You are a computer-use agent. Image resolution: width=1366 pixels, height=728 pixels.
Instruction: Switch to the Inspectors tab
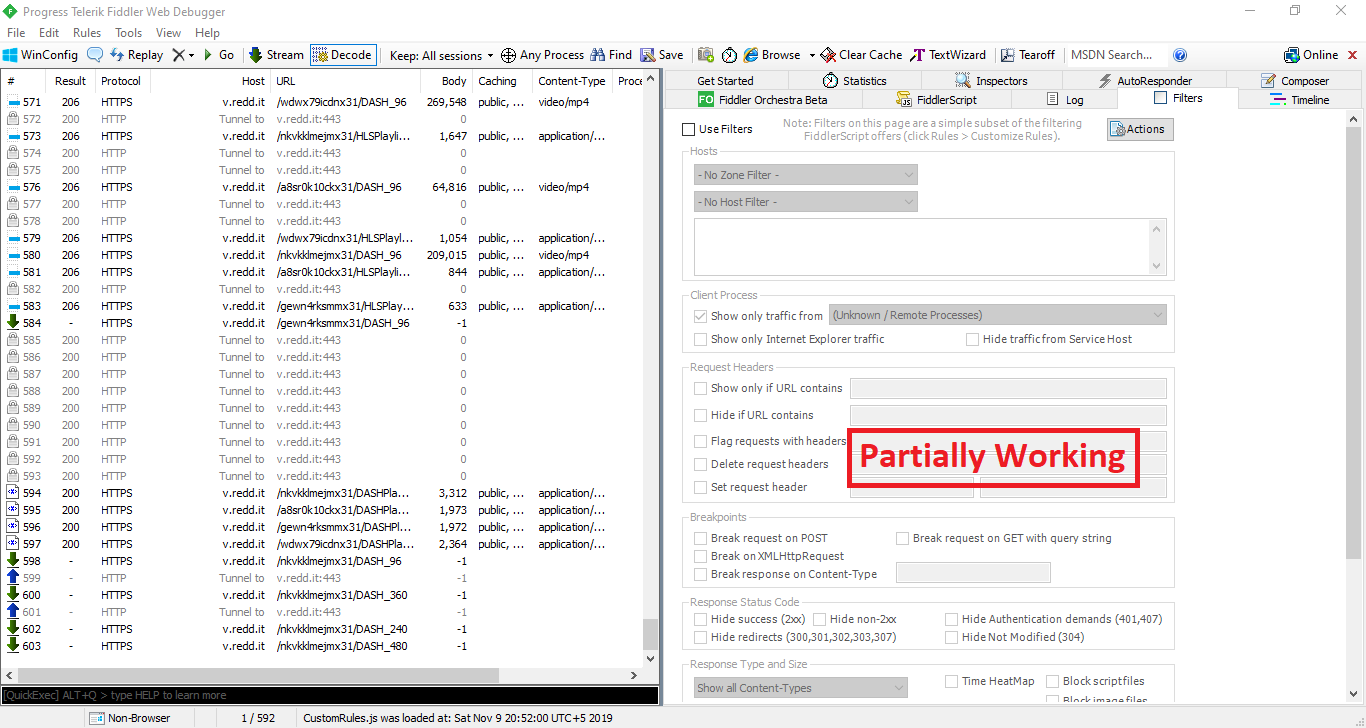[990, 81]
